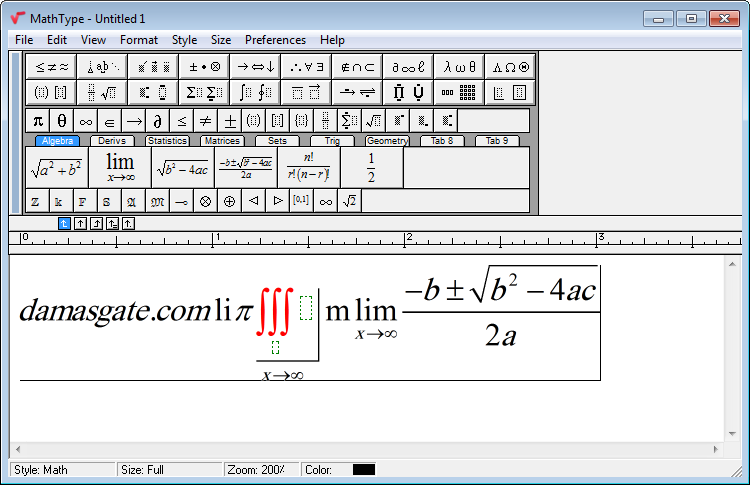
Task: Open the arrow symbols palette
Action: pos(255,66)
